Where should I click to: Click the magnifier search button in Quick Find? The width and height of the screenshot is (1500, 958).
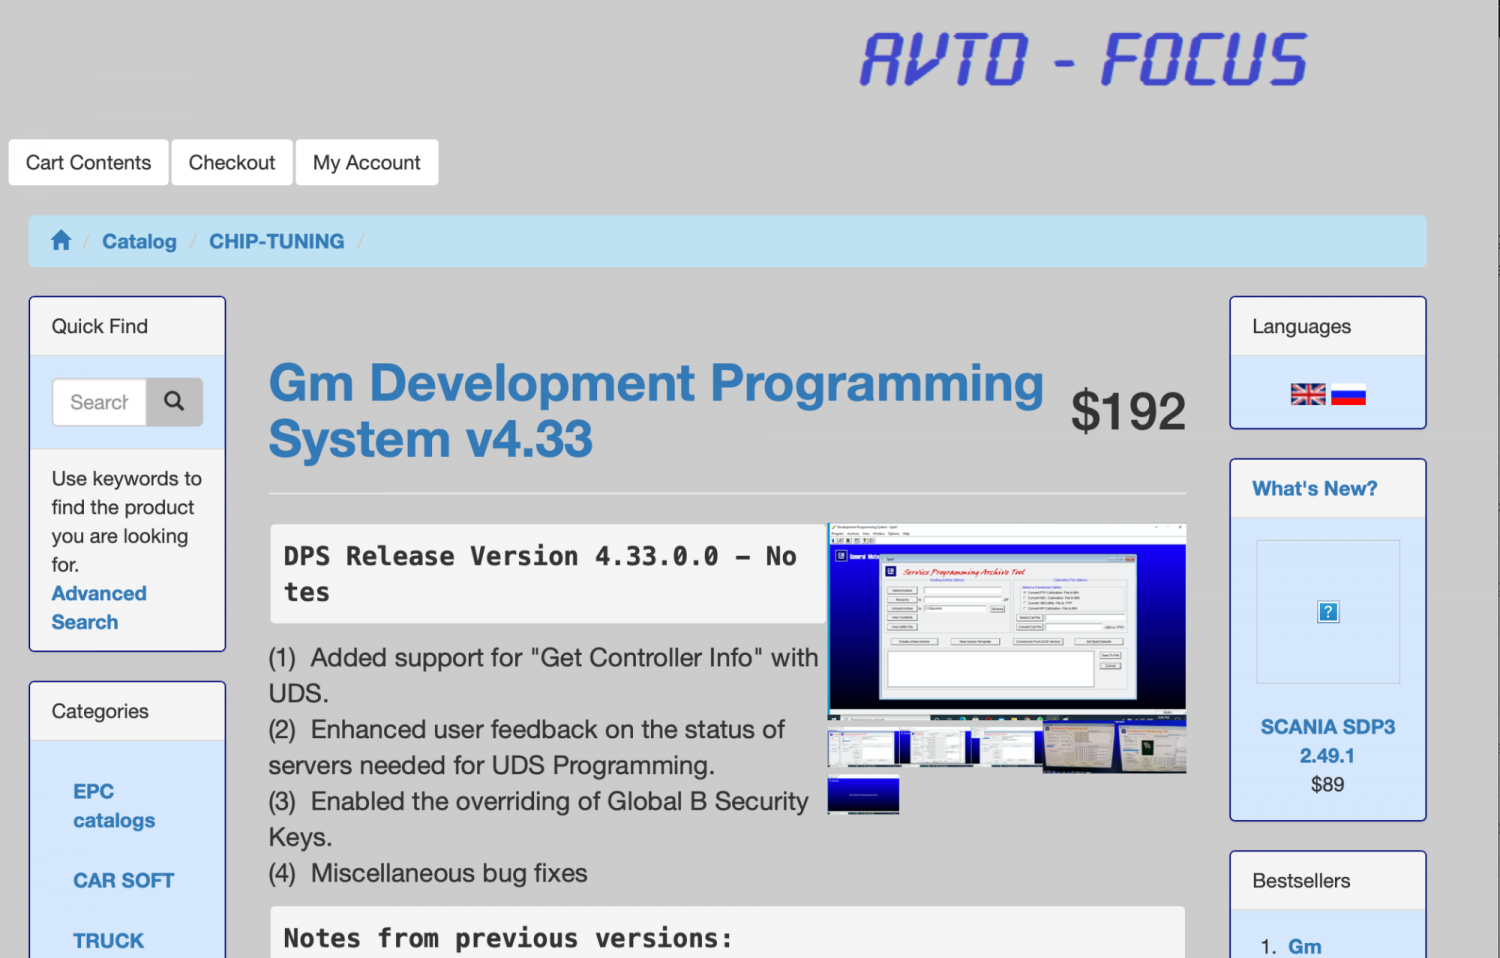pyautogui.click(x=174, y=402)
